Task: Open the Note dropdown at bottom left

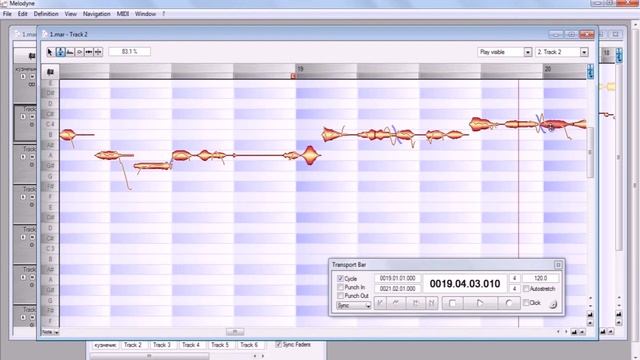Action: (x=50, y=332)
